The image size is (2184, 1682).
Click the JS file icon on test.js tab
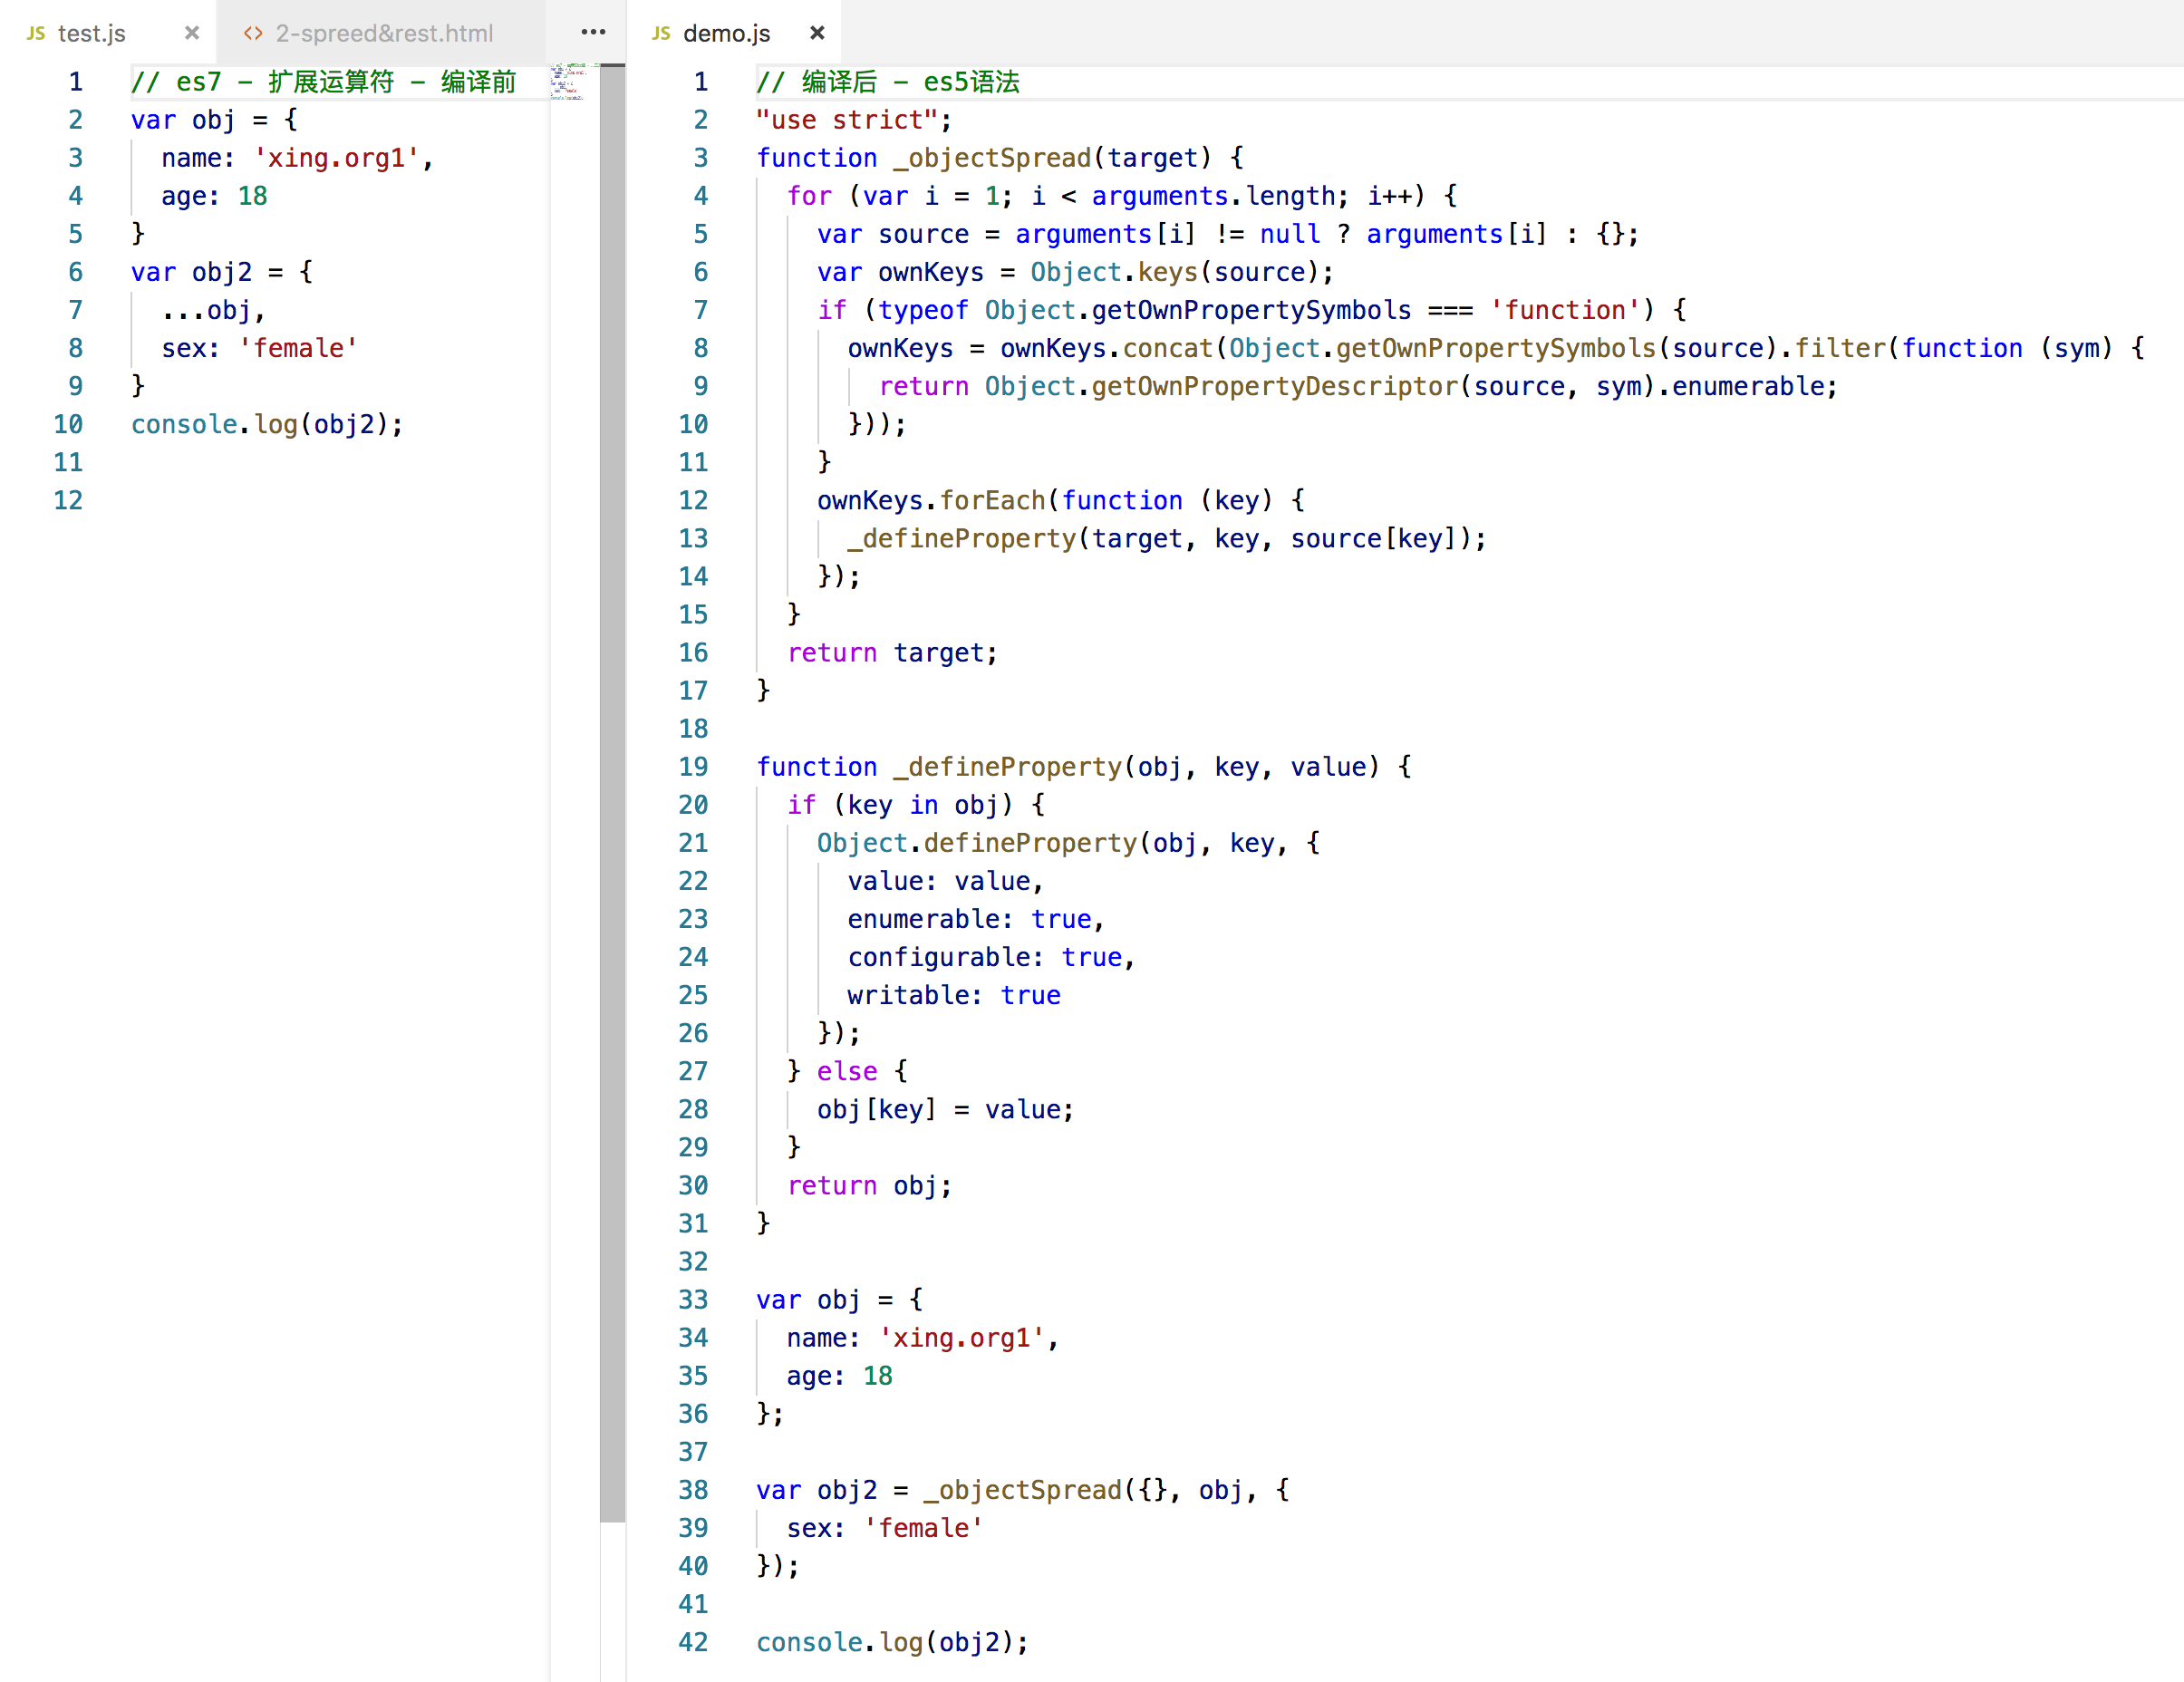pyautogui.click(x=36, y=33)
